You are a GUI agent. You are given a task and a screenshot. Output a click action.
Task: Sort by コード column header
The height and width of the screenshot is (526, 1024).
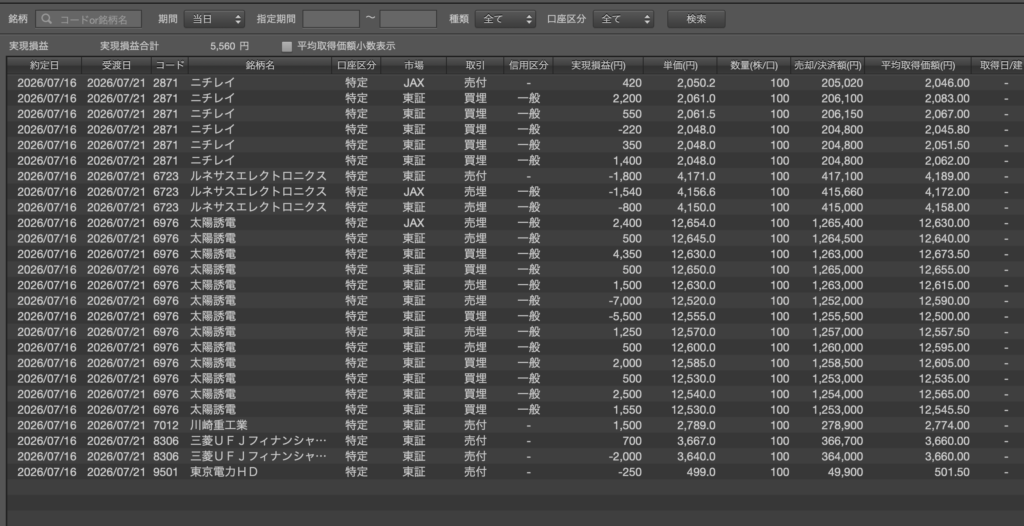click(x=170, y=65)
